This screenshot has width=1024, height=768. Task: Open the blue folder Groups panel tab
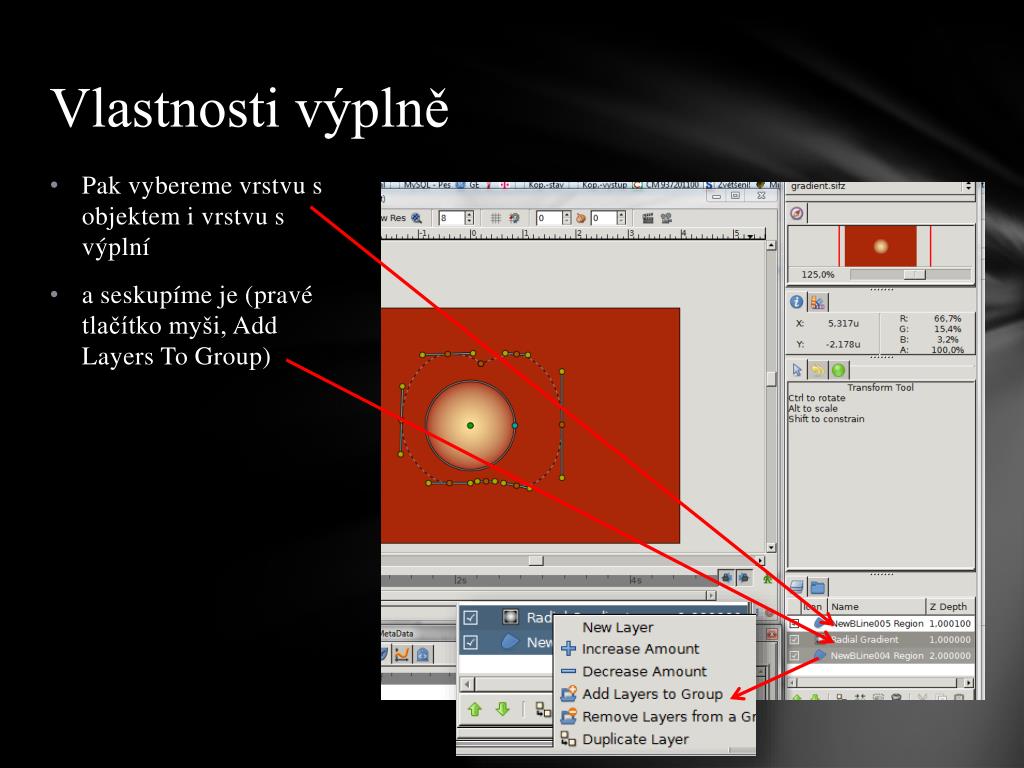(x=818, y=586)
